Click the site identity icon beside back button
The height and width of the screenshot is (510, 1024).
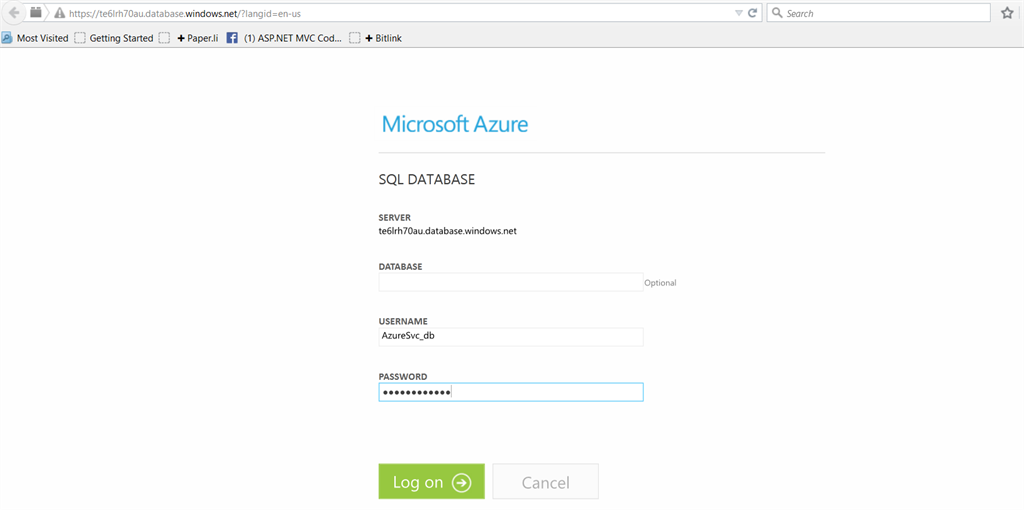[x=36, y=13]
